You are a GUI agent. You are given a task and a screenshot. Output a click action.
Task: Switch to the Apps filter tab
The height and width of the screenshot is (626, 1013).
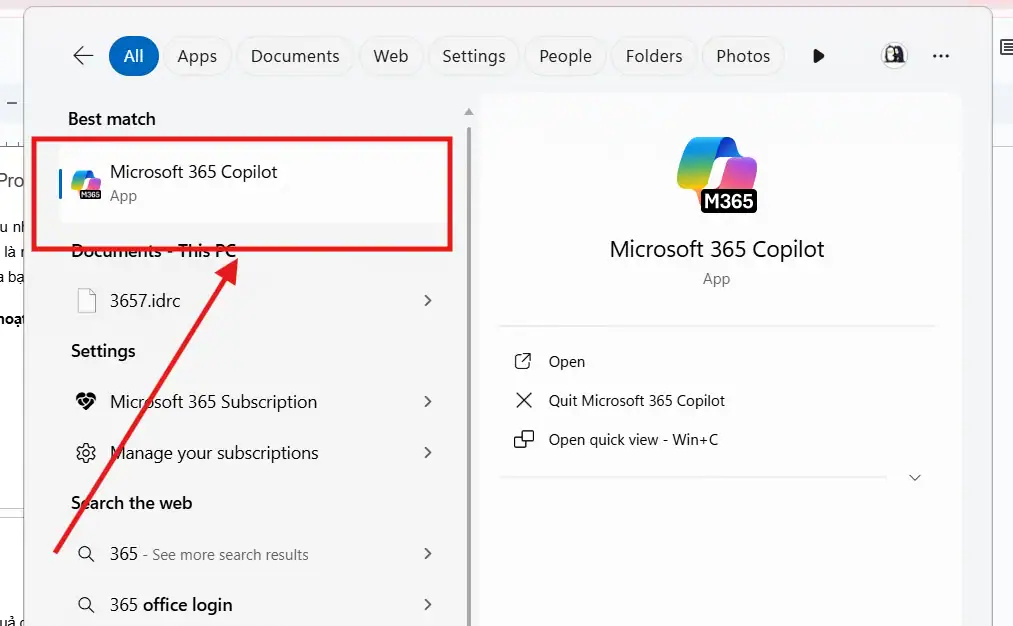click(x=197, y=56)
